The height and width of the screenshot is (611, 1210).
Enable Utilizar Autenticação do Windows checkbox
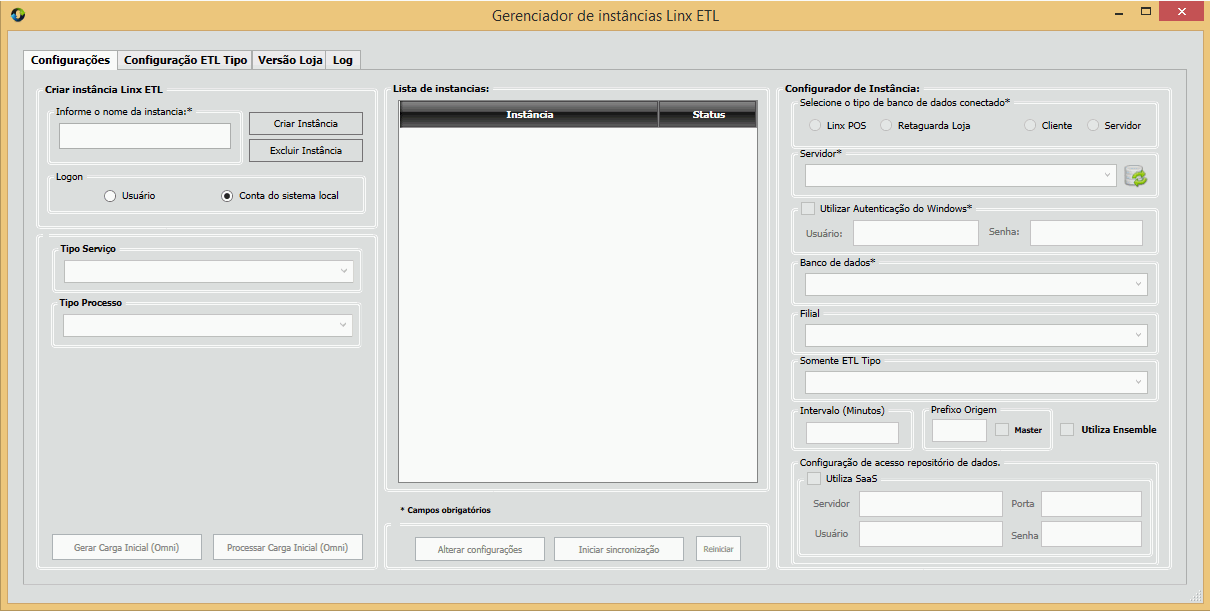[x=808, y=208]
